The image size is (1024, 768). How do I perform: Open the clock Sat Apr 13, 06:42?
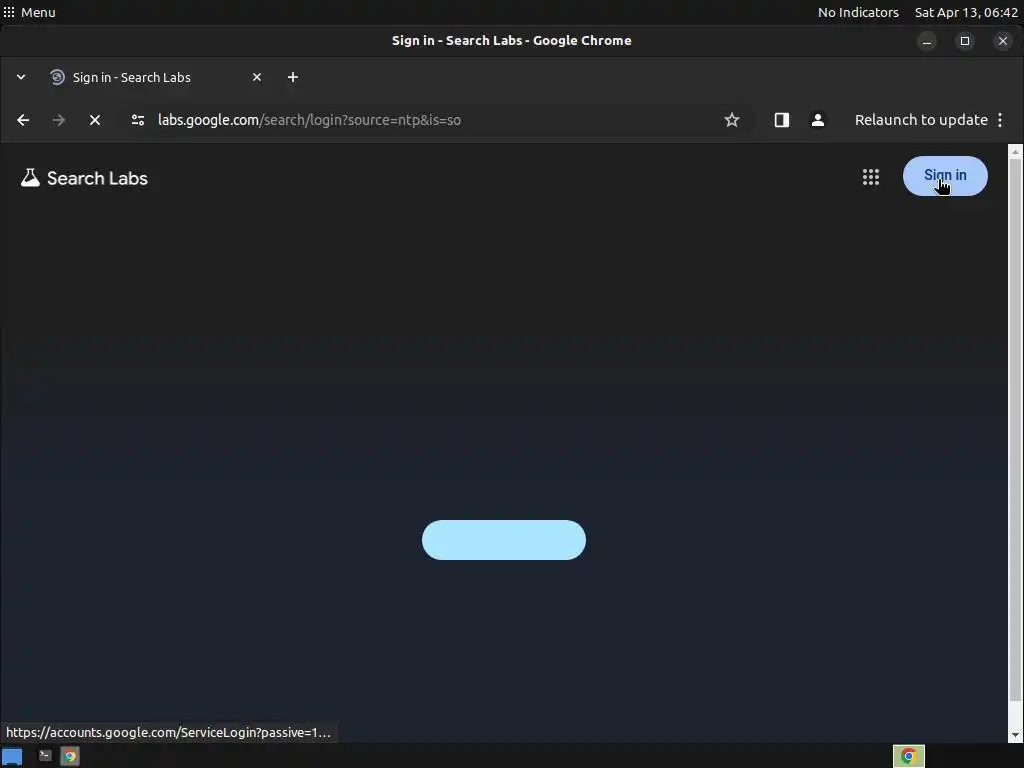966,12
